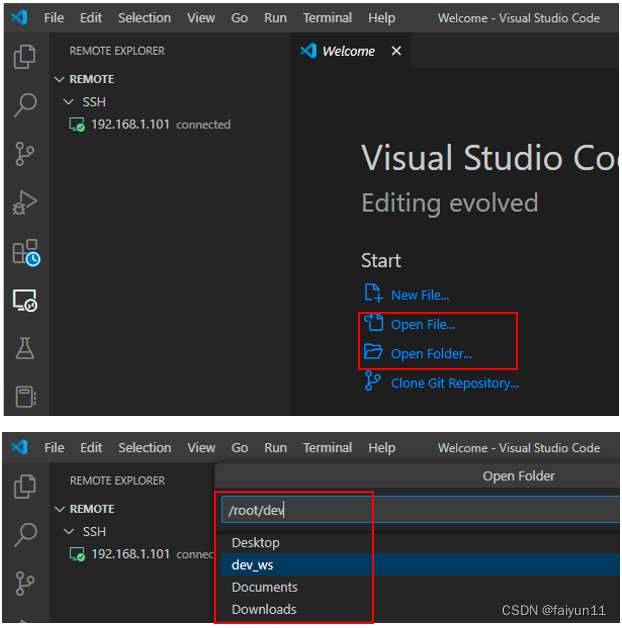Open Run and Debug icon in top window

25,203
